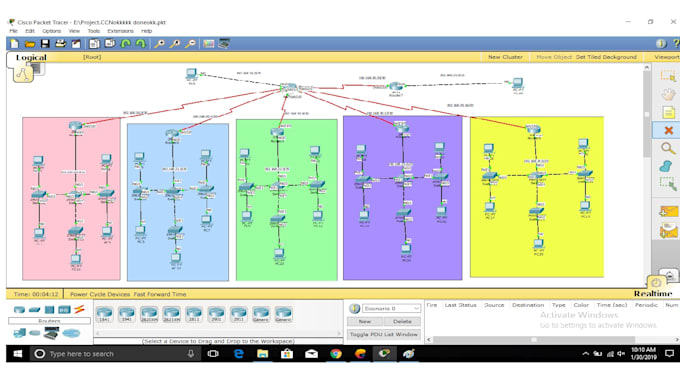This screenshot has height=382, width=680.
Task: Open the Options menu
Action: click(x=51, y=31)
